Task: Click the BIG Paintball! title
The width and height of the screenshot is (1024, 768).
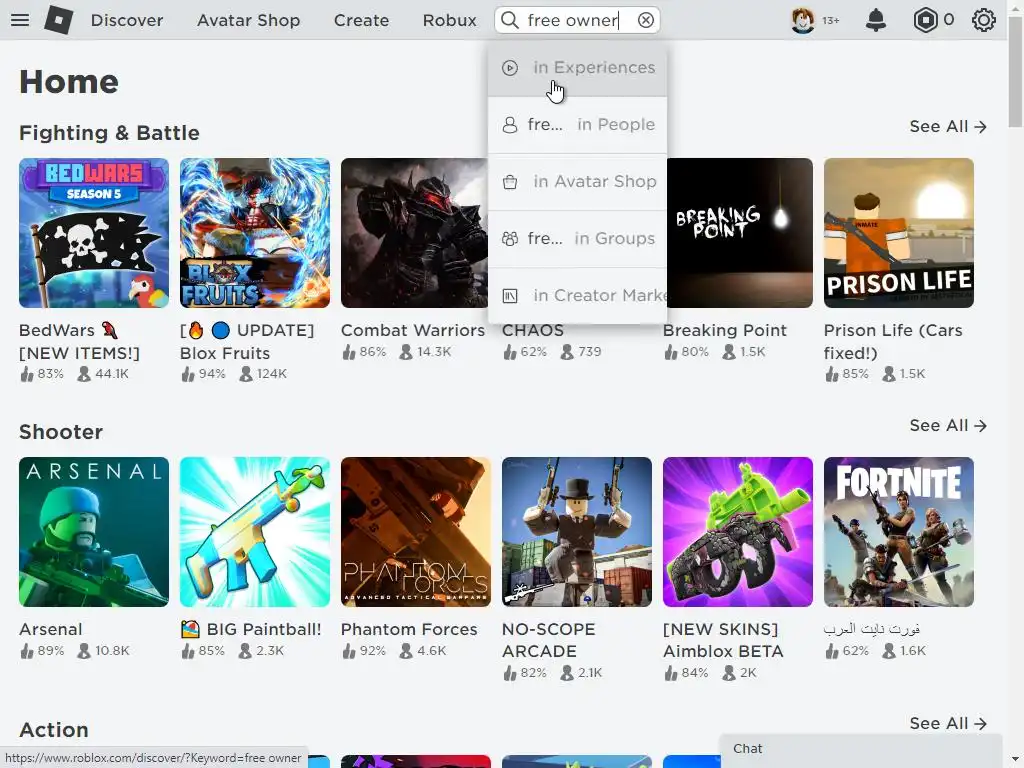Action: click(x=251, y=630)
